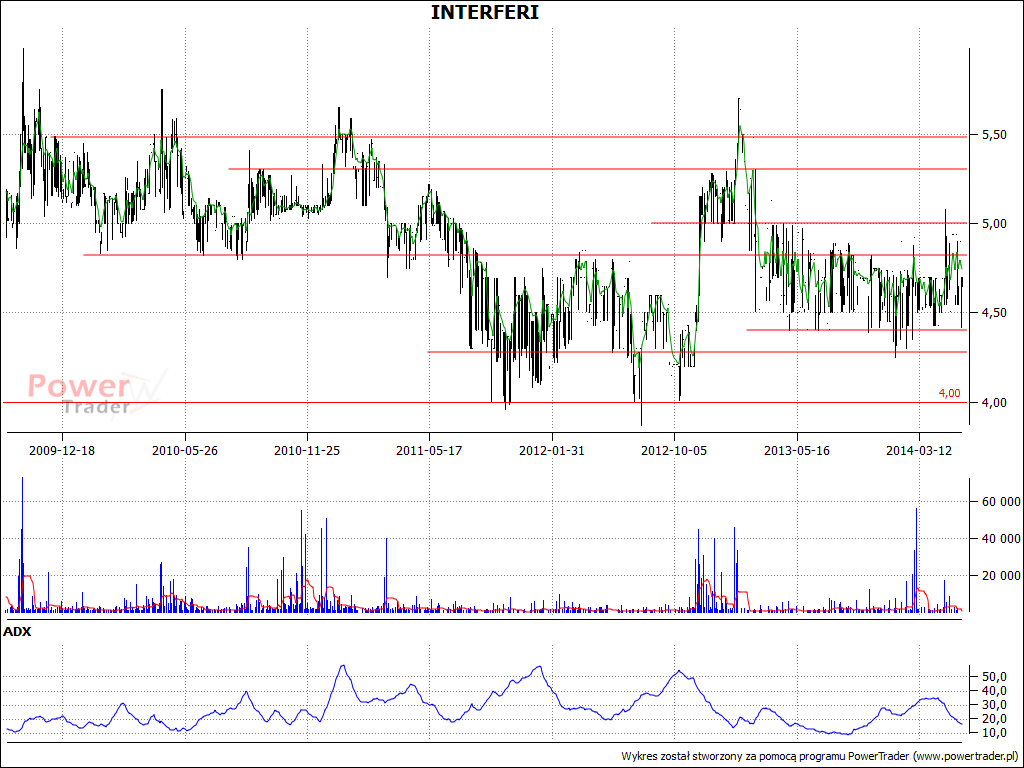The image size is (1024, 768).
Task: Click the 50,0 ADX axis label
Action: click(995, 677)
